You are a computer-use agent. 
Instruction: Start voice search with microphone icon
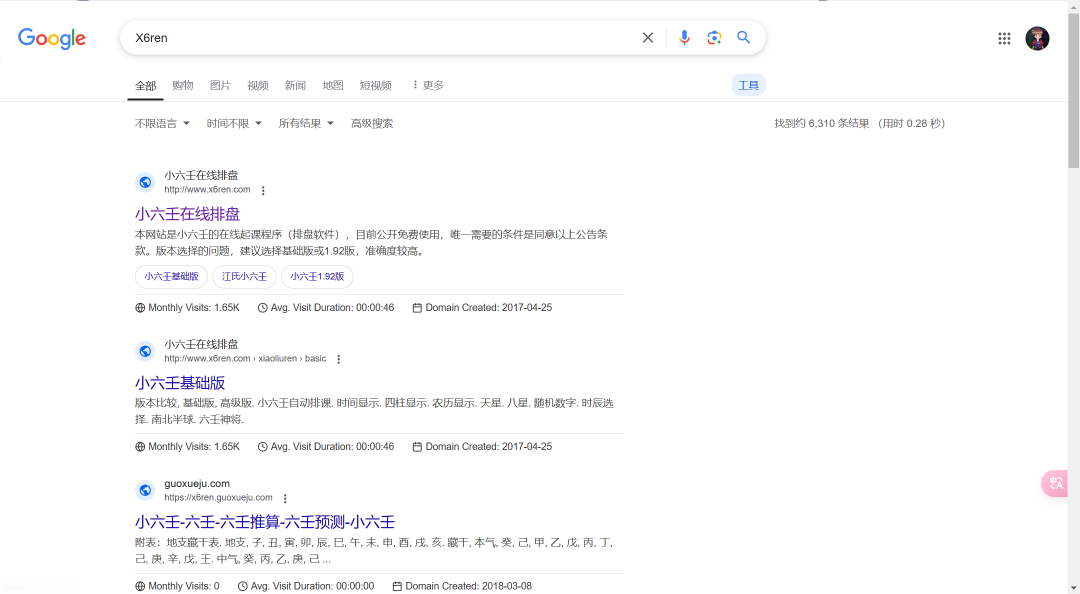(684, 38)
